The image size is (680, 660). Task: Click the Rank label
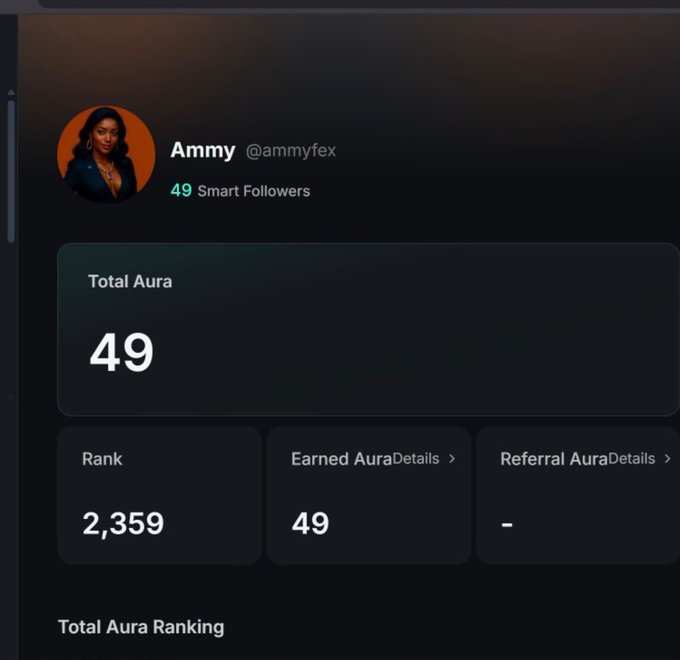(102, 459)
